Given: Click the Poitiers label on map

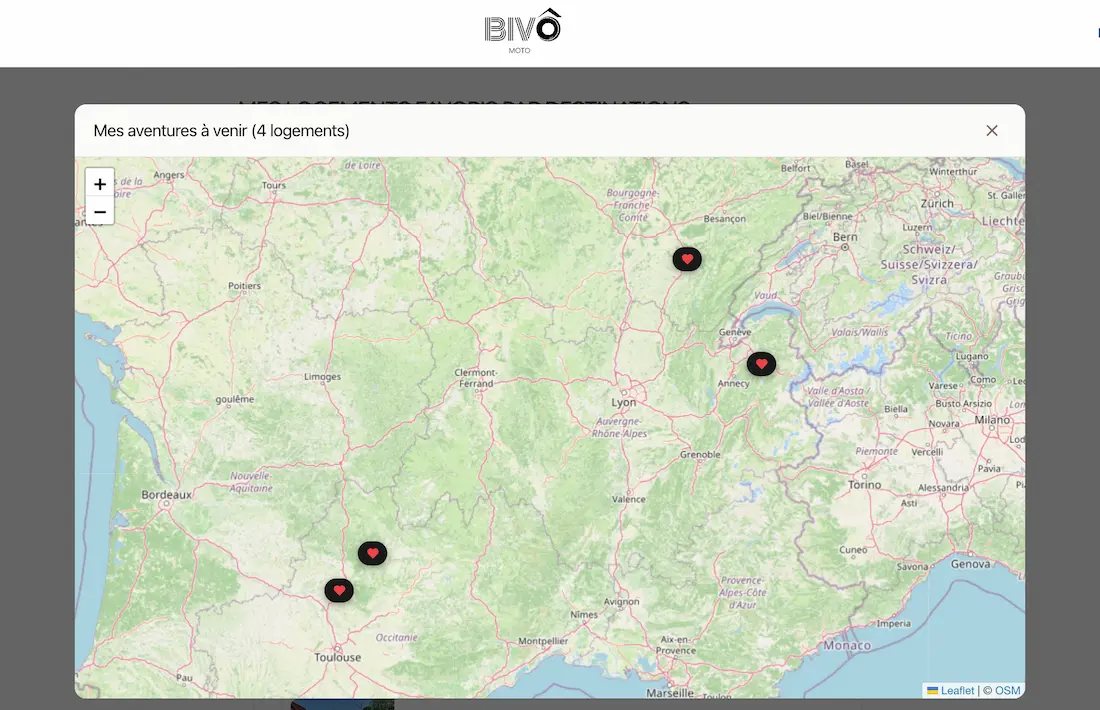Looking at the screenshot, I should point(244,286).
